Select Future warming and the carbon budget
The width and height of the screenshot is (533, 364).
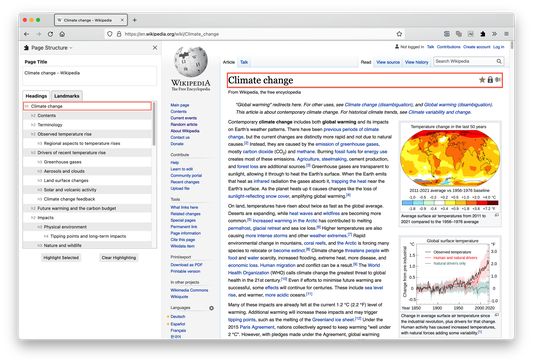tap(87, 208)
